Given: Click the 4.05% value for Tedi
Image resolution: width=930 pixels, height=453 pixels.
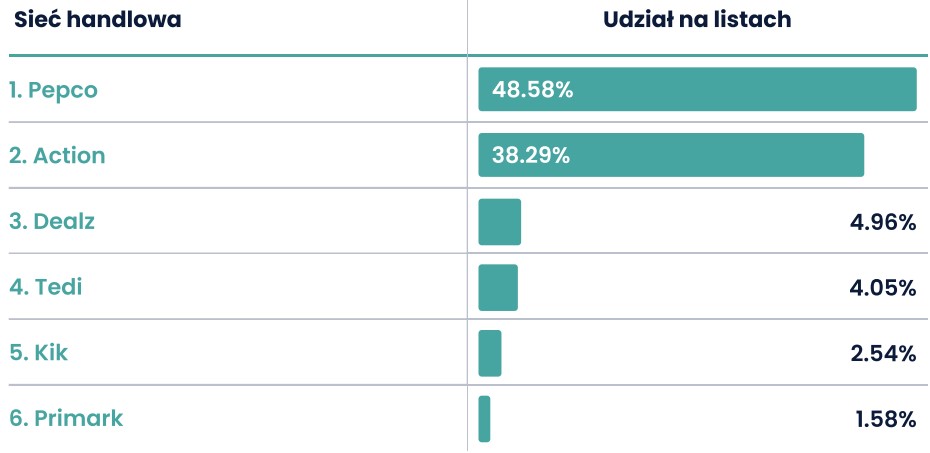Looking at the screenshot, I should pyautogui.click(x=883, y=289).
